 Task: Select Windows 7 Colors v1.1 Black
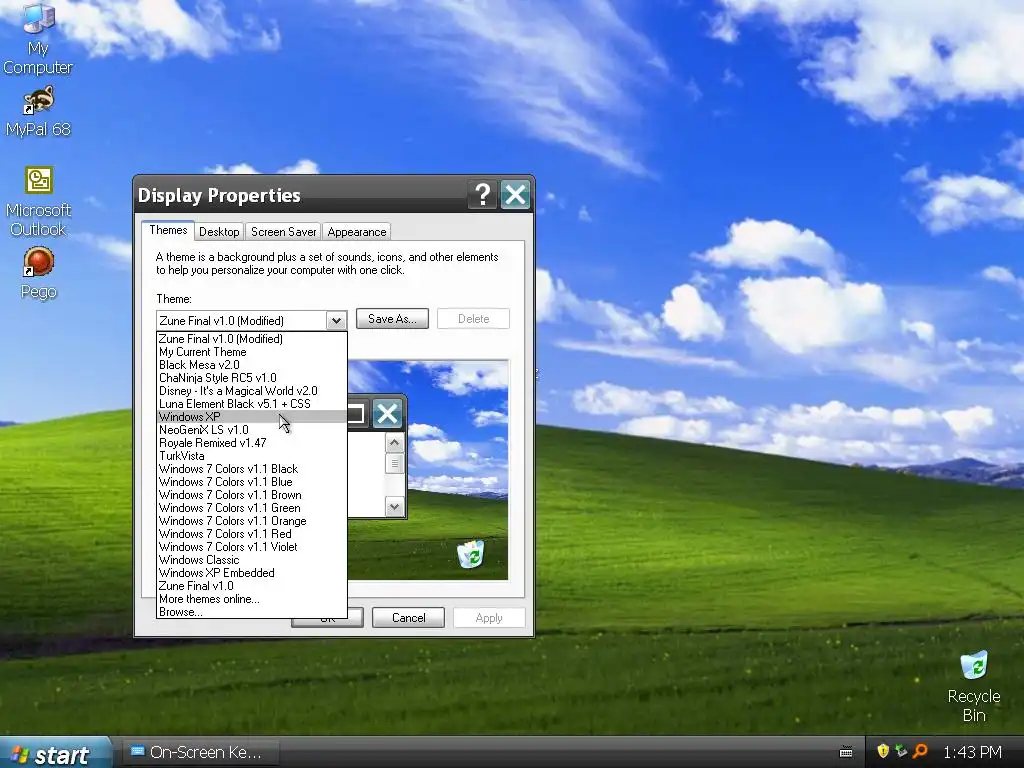point(251,469)
